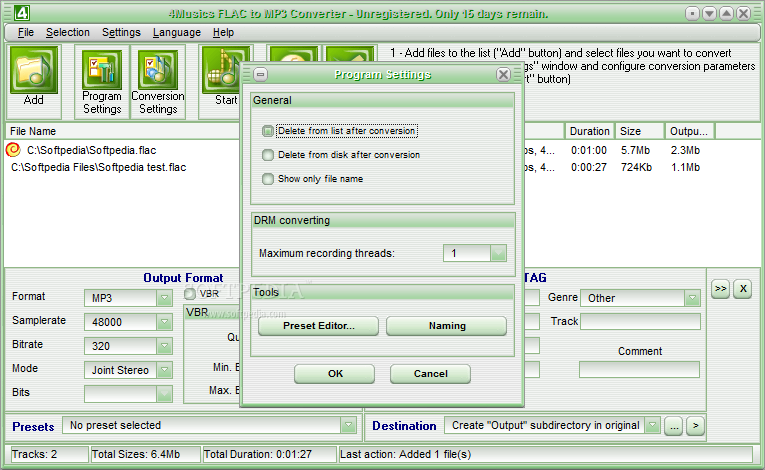Click the Comment input field

pyautogui.click(x=639, y=369)
